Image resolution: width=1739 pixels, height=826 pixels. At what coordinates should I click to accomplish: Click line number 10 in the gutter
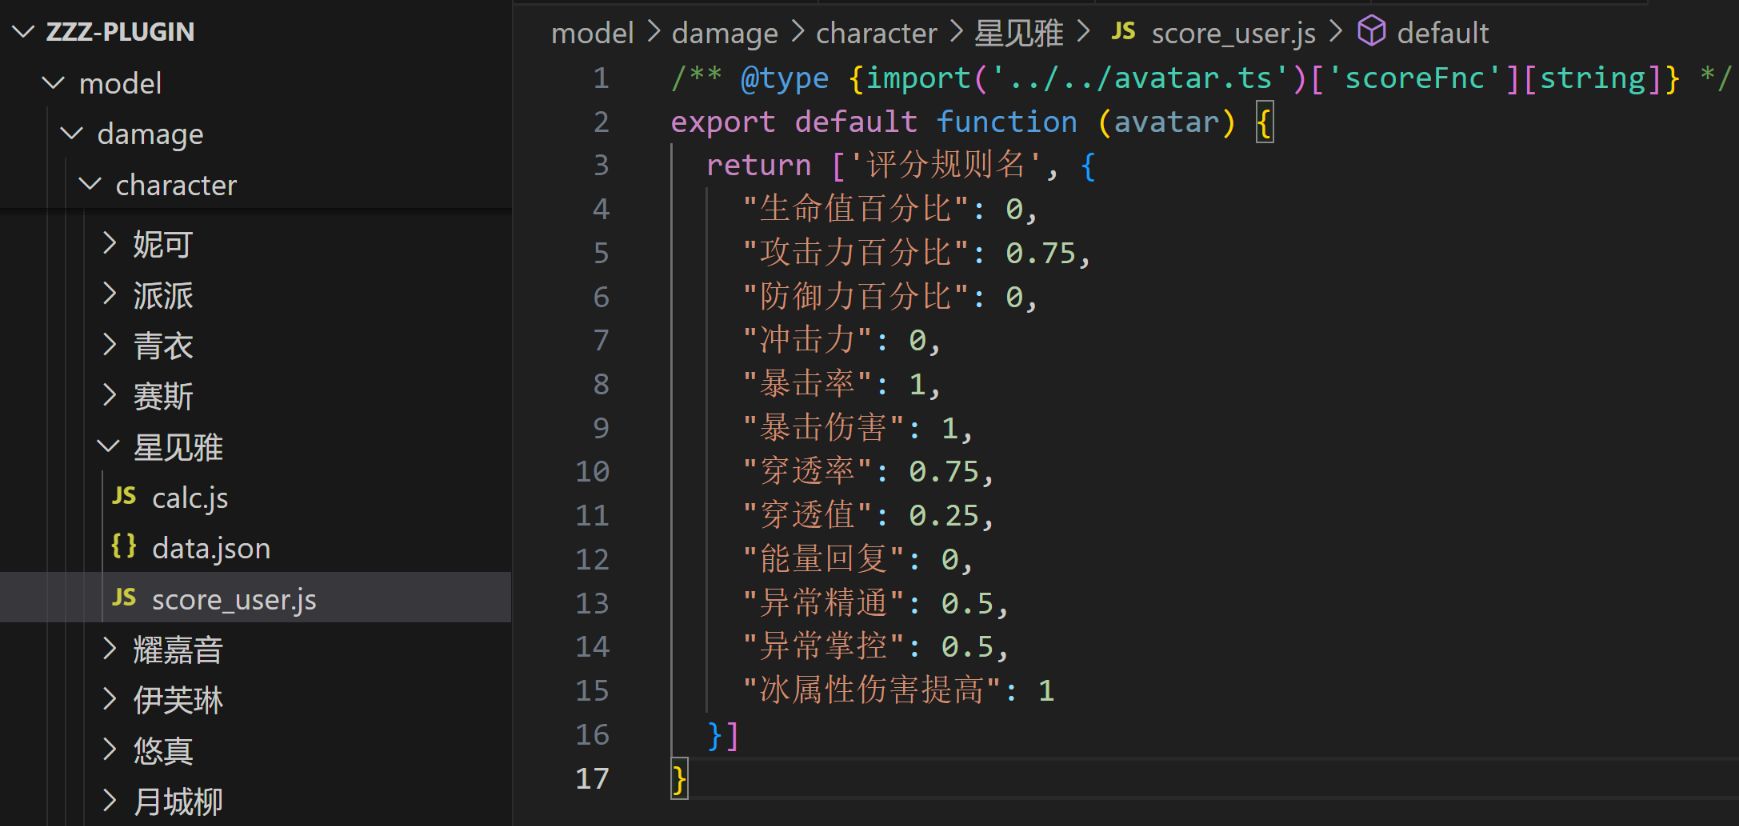(592, 471)
